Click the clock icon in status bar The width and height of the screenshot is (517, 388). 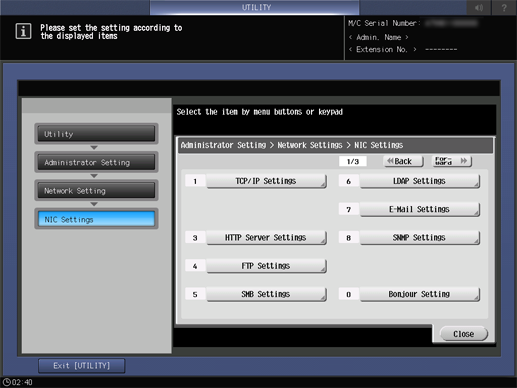[x=6, y=382]
